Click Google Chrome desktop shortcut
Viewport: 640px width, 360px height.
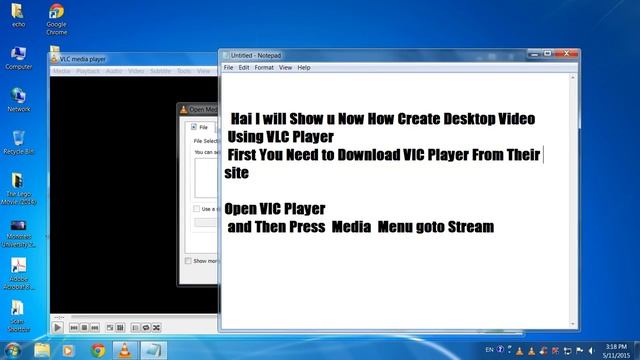[x=56, y=19]
